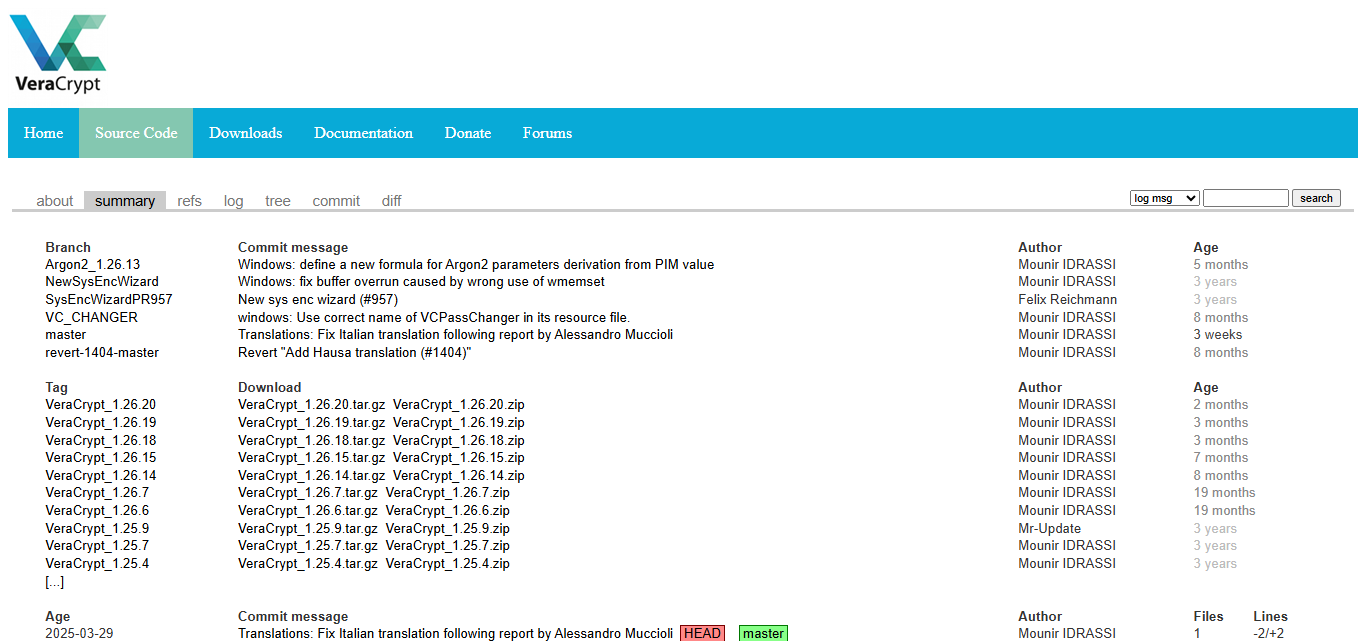The image size is (1366, 641).
Task: Open the Revert Add Hausa translation commit
Action: point(354,352)
